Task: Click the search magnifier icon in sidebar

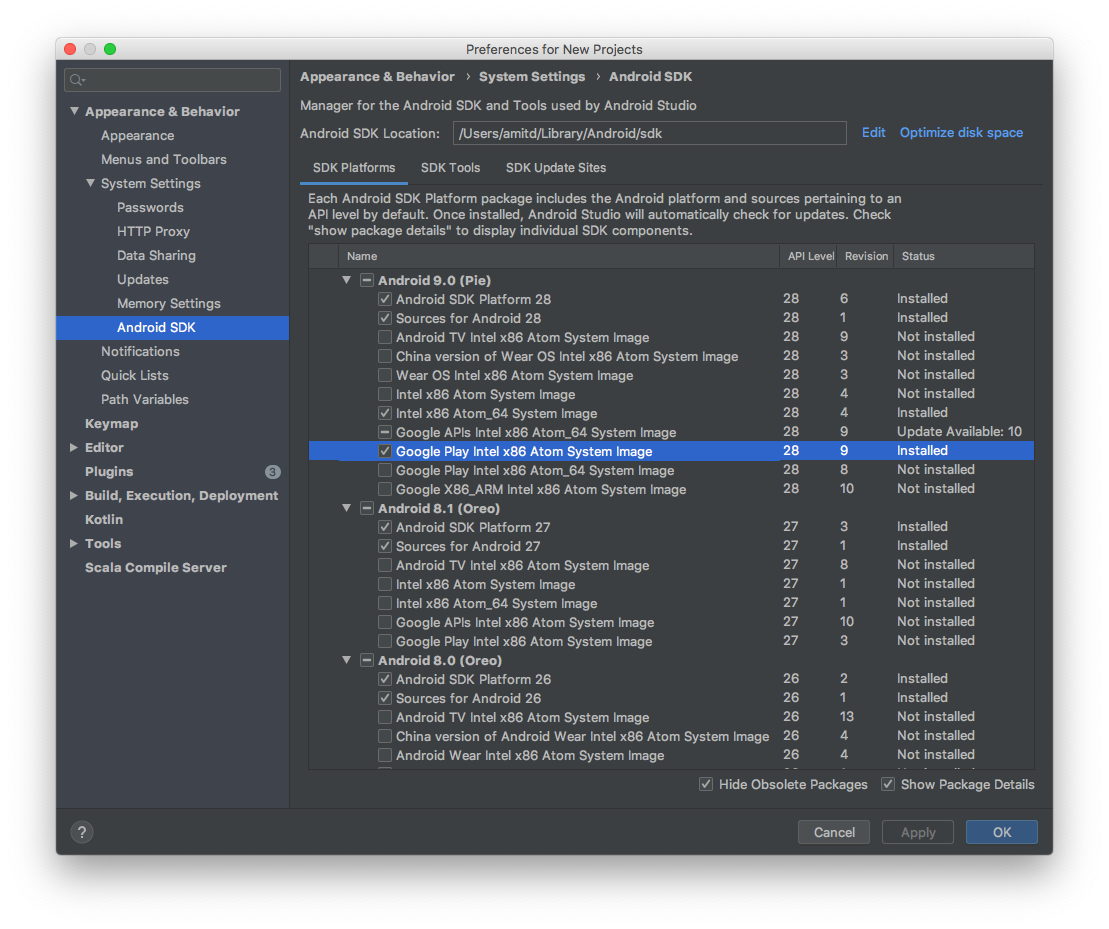Action: tap(77, 80)
